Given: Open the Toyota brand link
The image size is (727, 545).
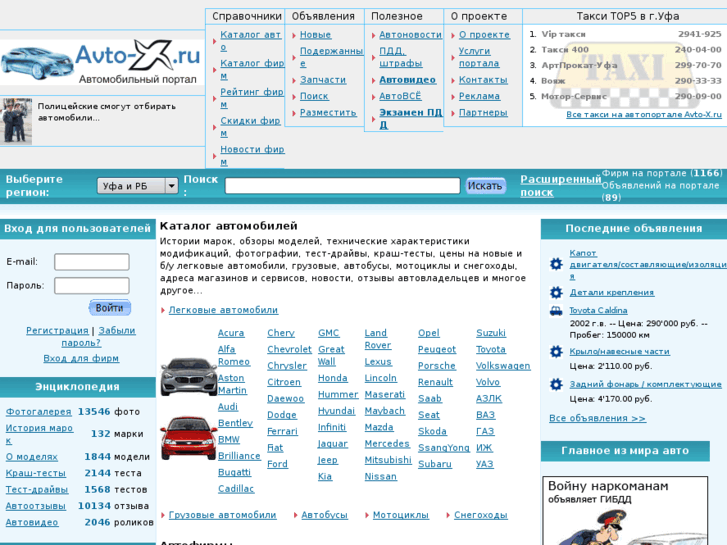Looking at the screenshot, I should tap(491, 350).
